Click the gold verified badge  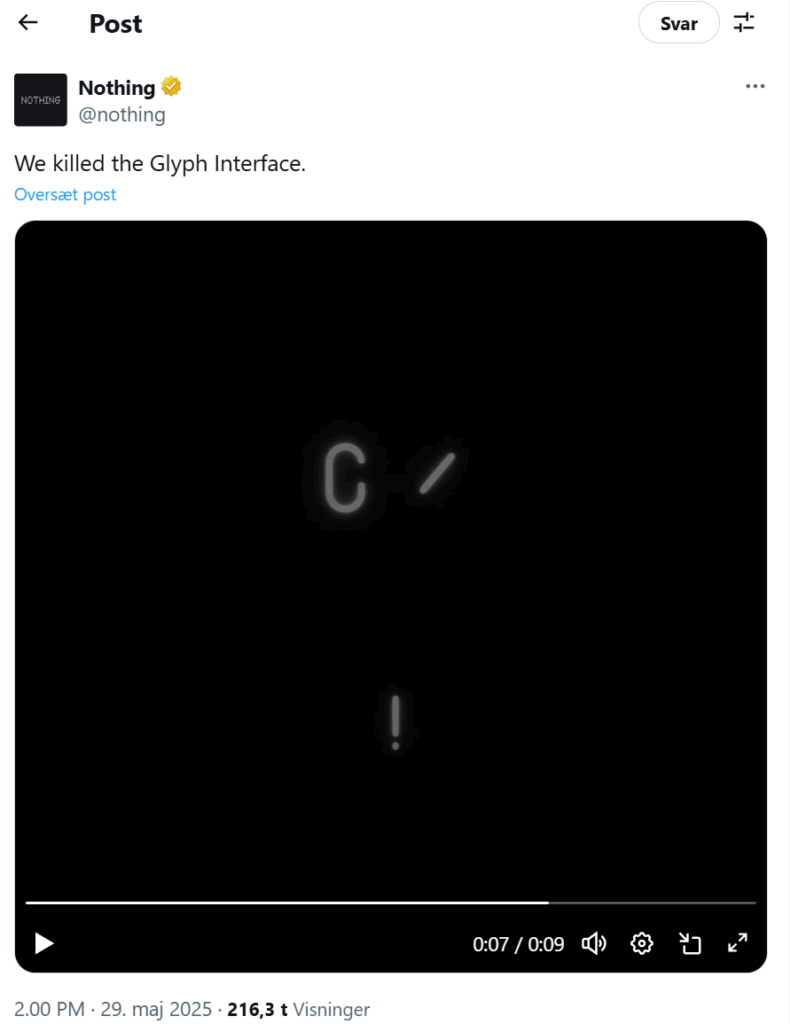click(x=171, y=86)
